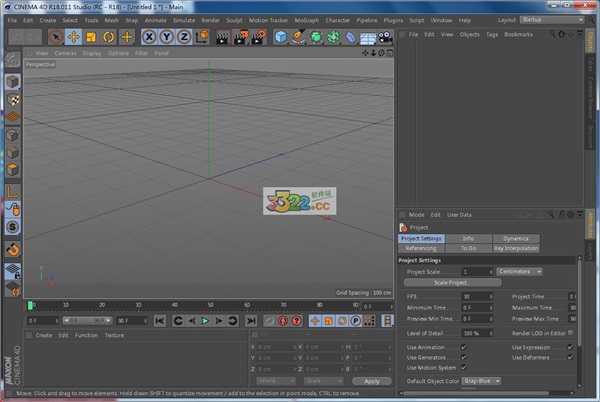Expand the Default Object Color dropdown

point(481,381)
